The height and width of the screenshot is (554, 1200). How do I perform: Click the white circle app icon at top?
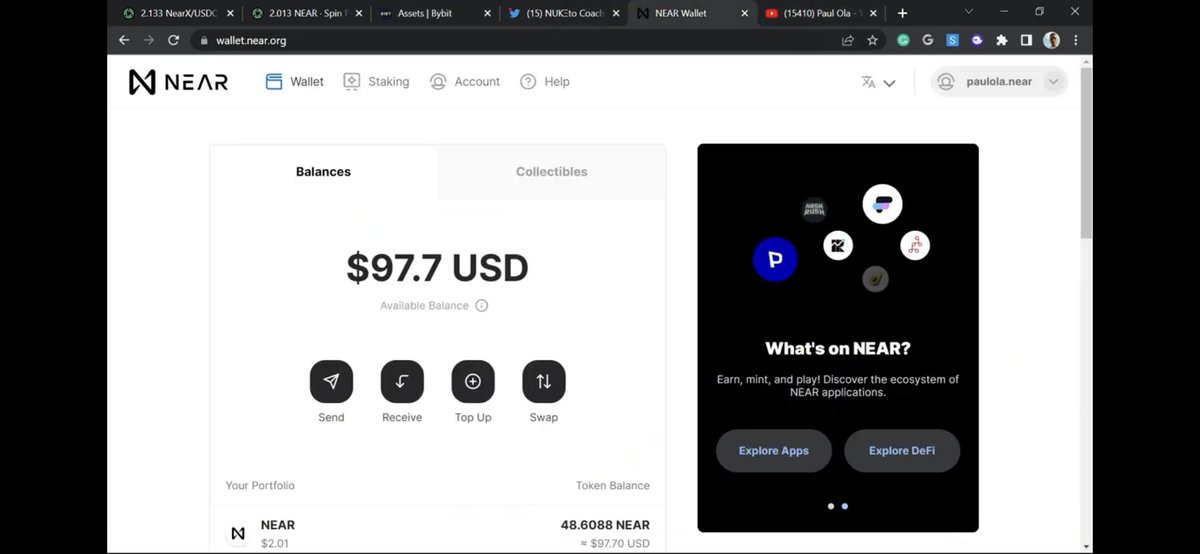(882, 204)
